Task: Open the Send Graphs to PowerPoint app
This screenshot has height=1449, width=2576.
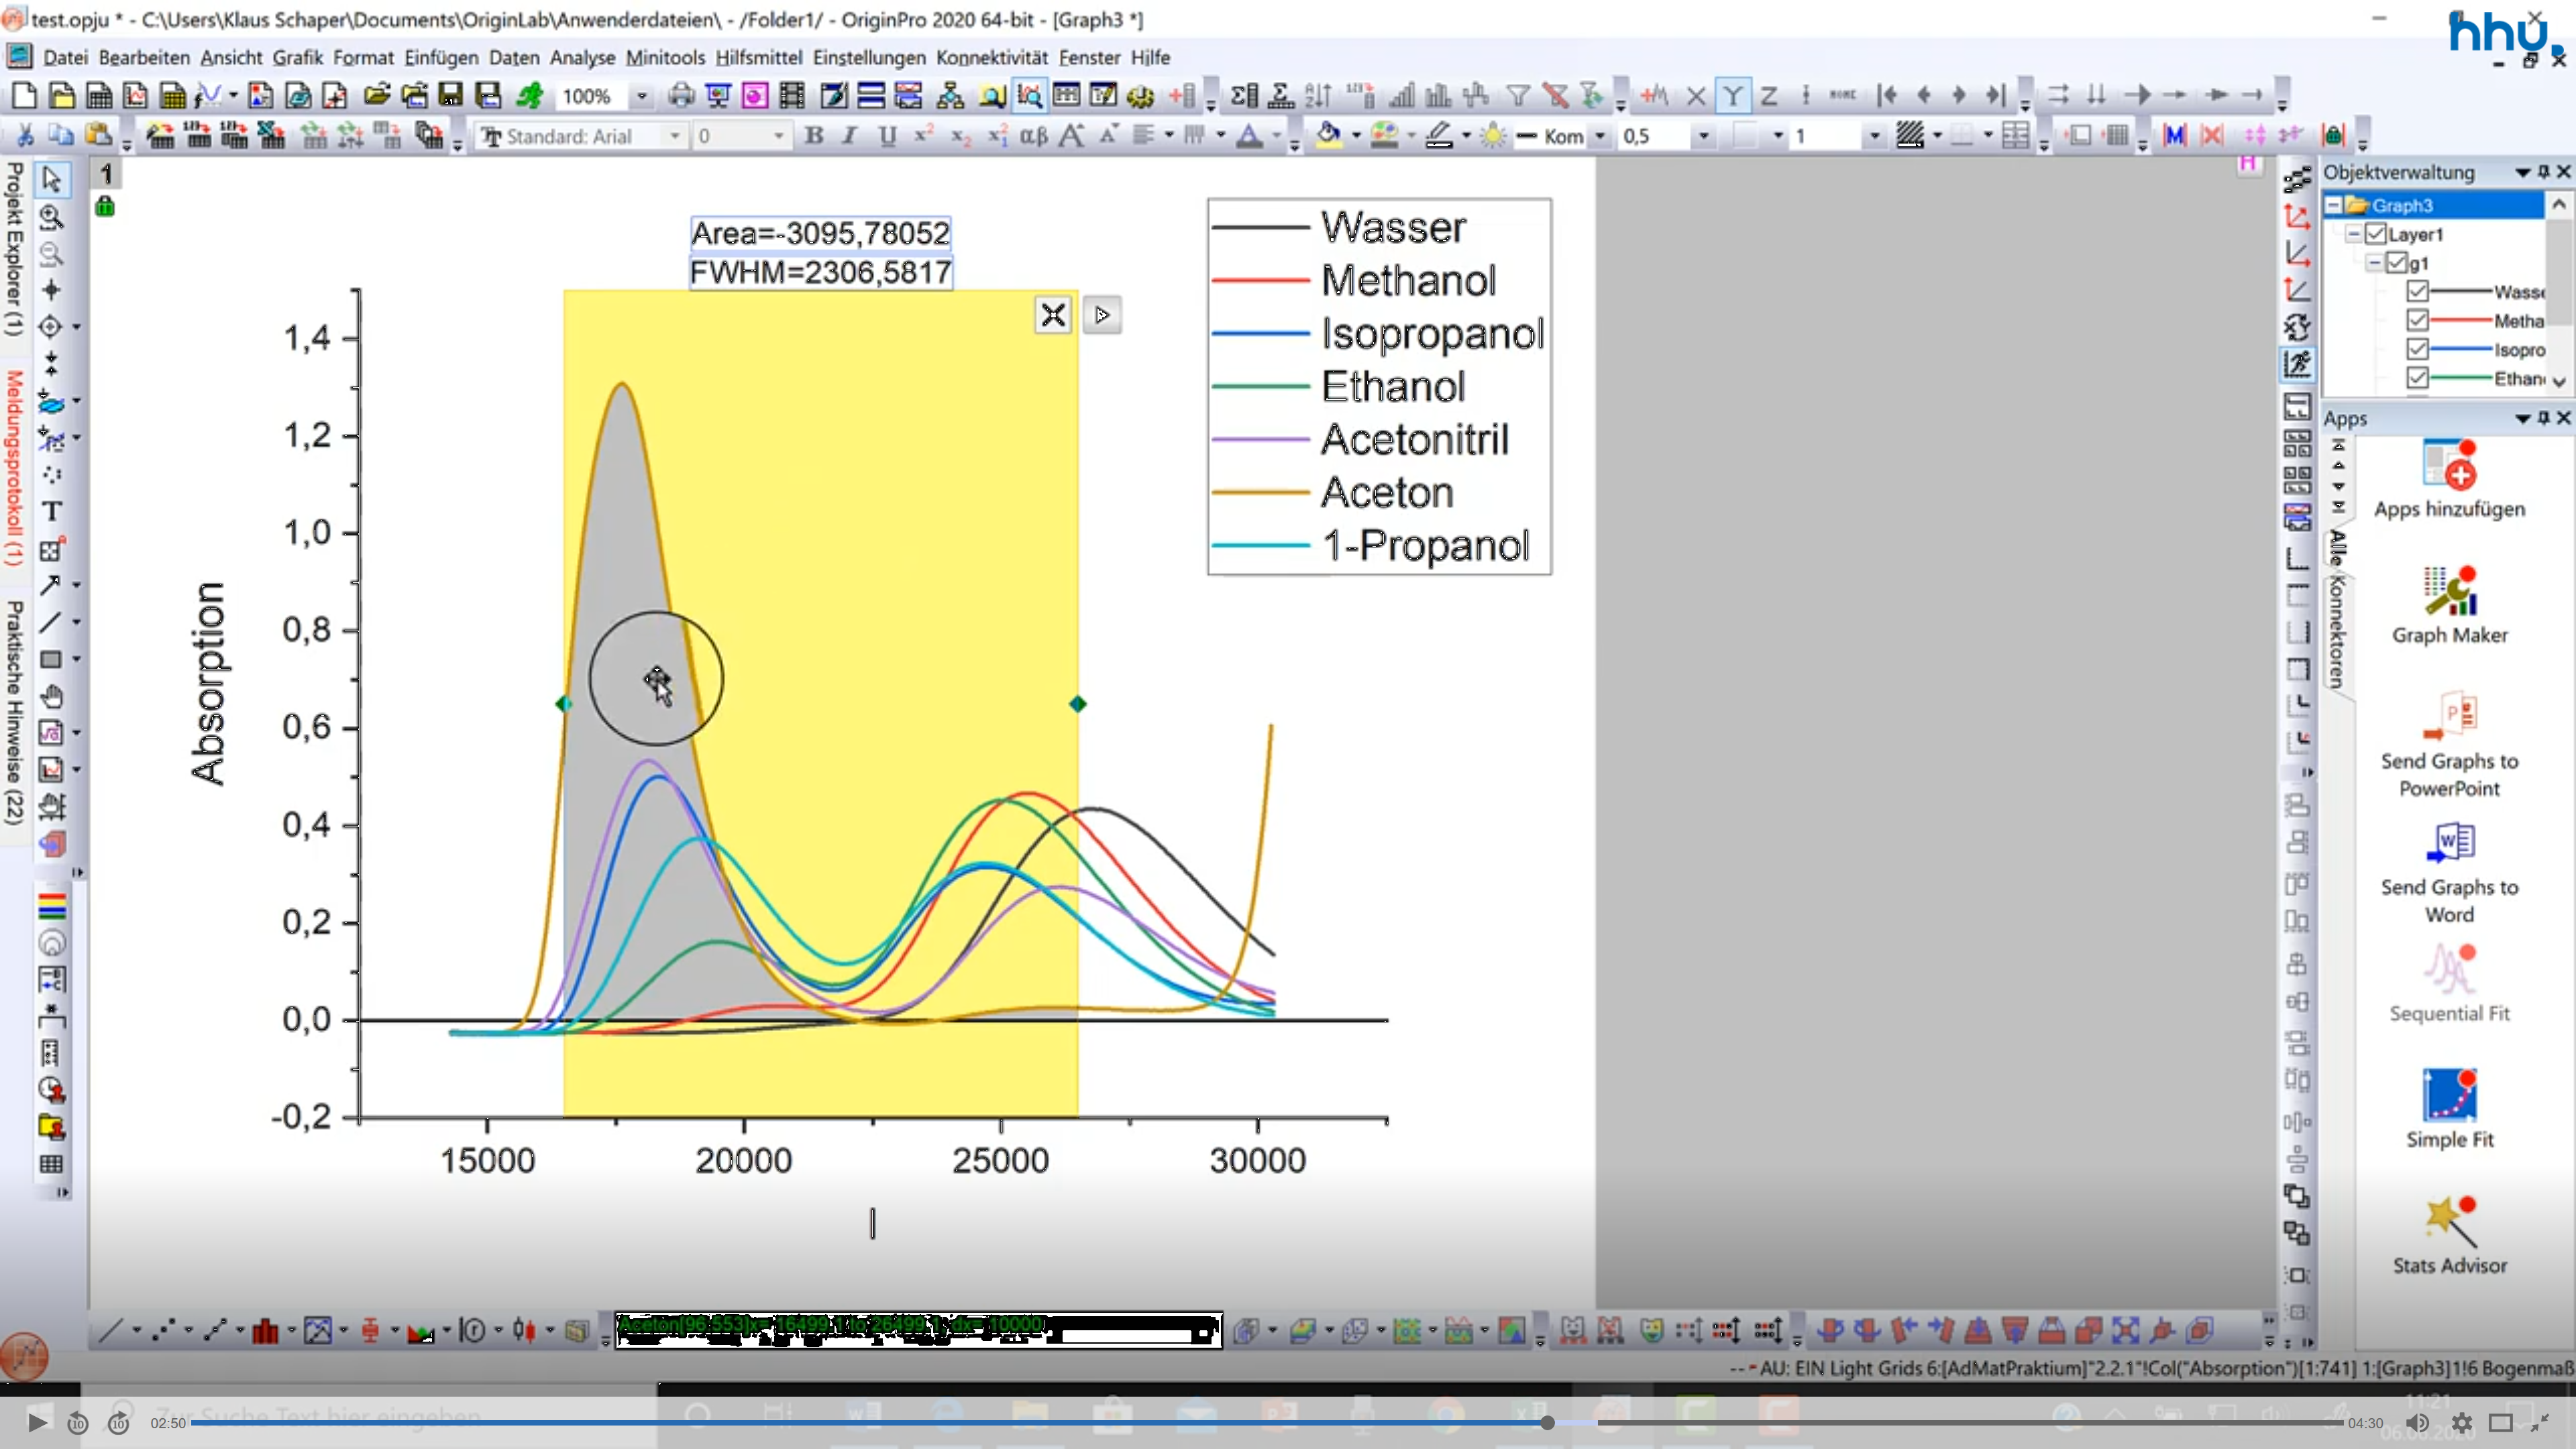Action: [2449, 744]
